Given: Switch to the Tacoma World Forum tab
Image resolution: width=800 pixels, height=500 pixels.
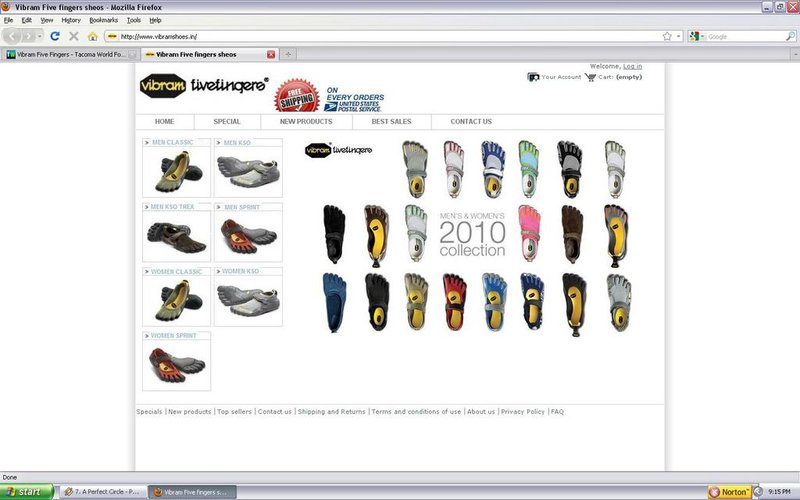Looking at the screenshot, I should [x=70, y=54].
